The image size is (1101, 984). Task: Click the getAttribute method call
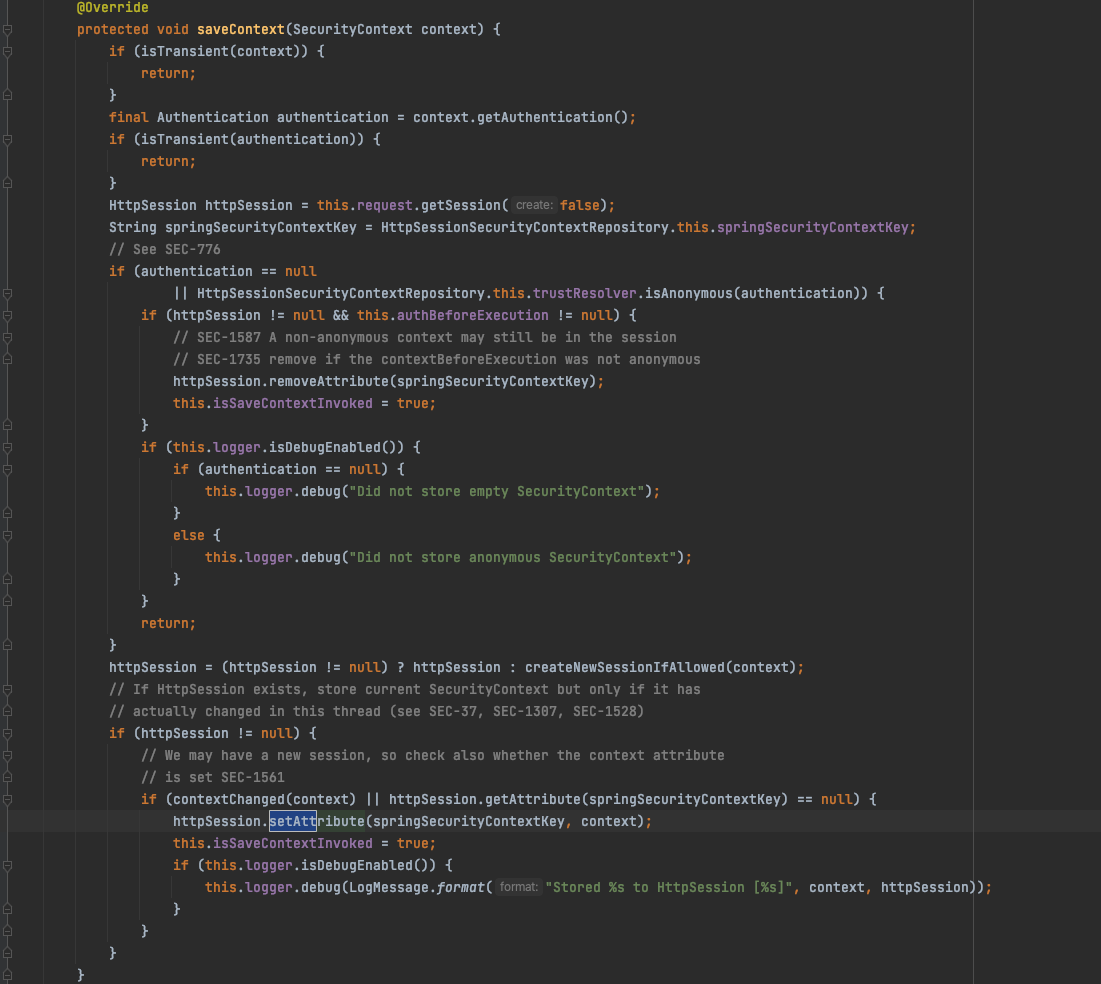[x=533, y=799]
